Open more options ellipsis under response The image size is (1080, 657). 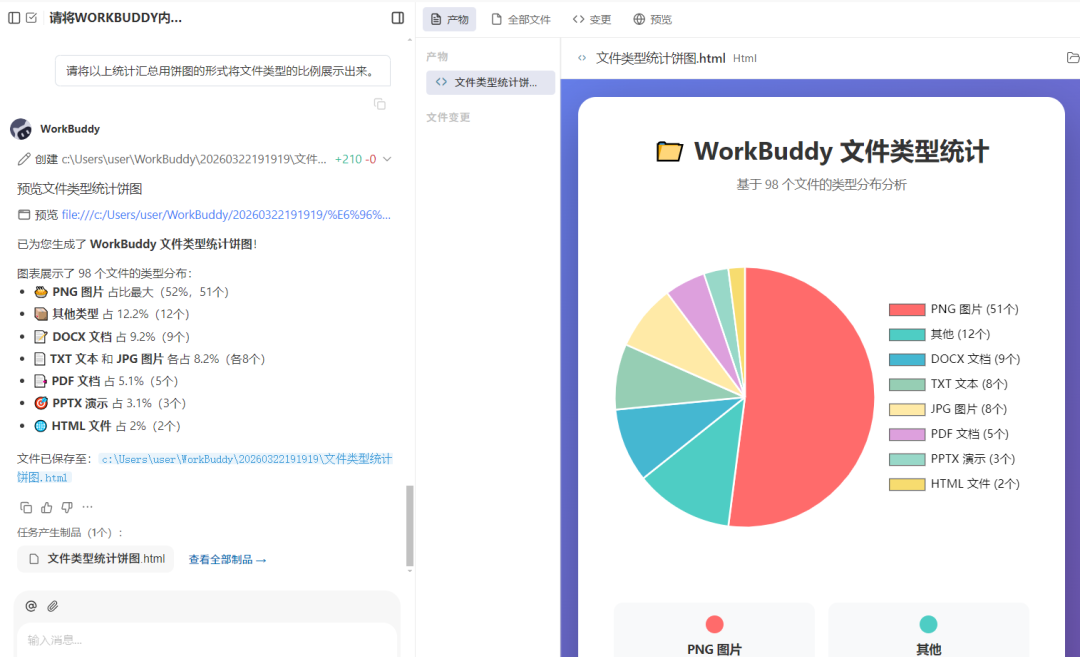click(x=87, y=507)
